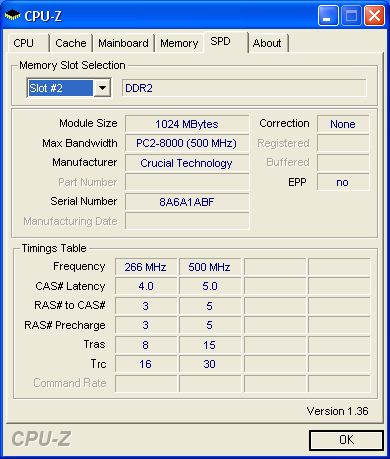Close the CPU-Z window
The width and height of the screenshot is (390, 459).
coord(374,16)
